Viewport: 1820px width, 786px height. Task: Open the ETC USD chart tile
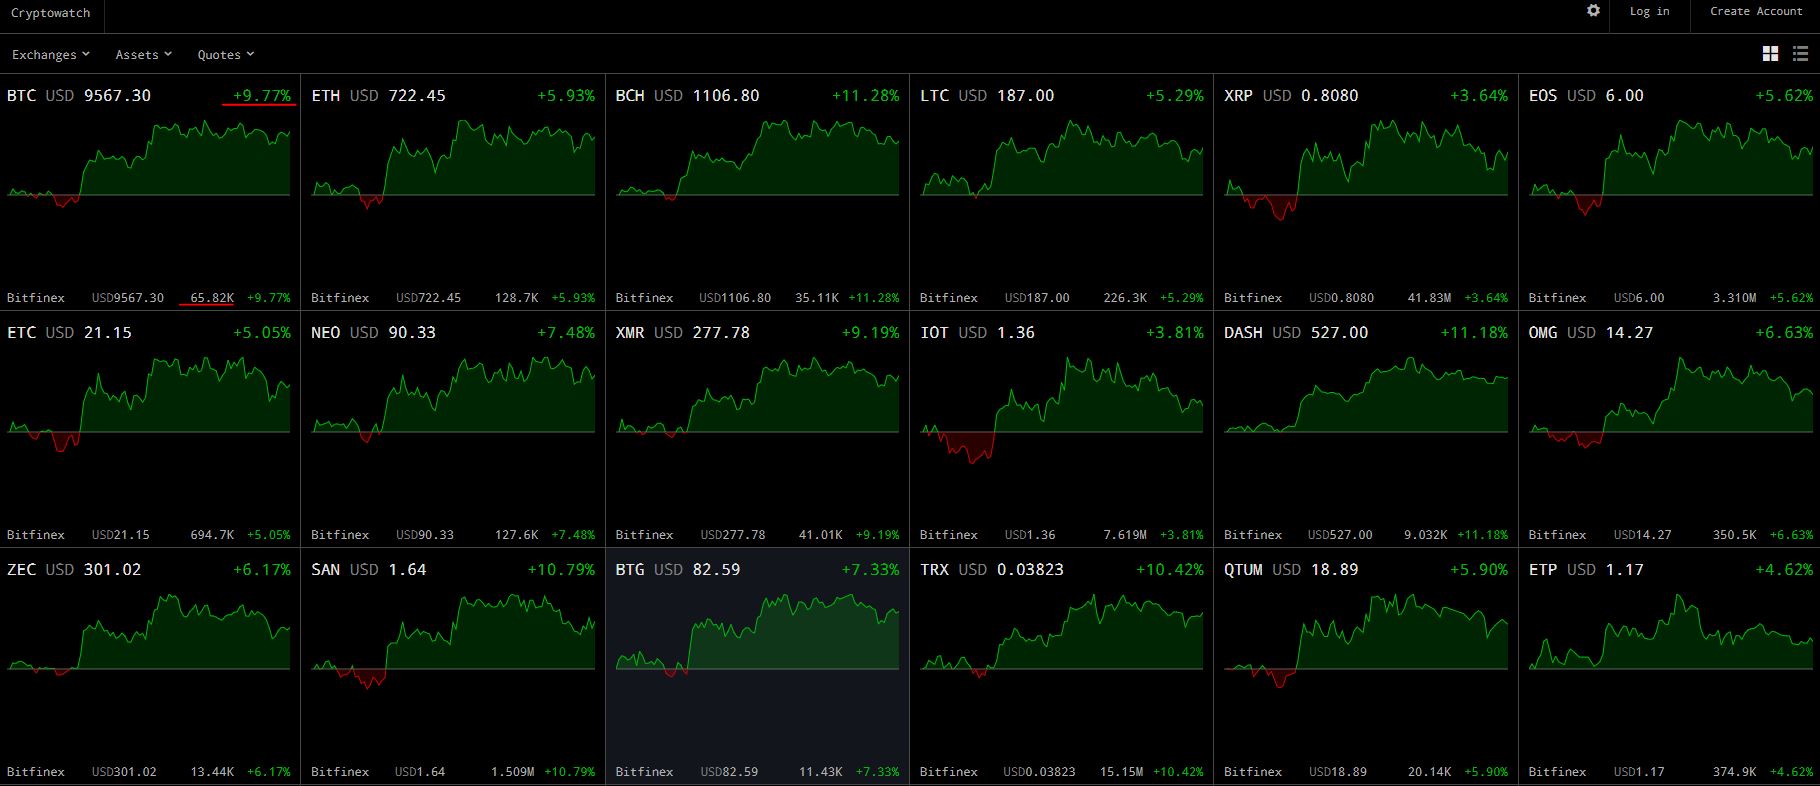tap(150, 429)
